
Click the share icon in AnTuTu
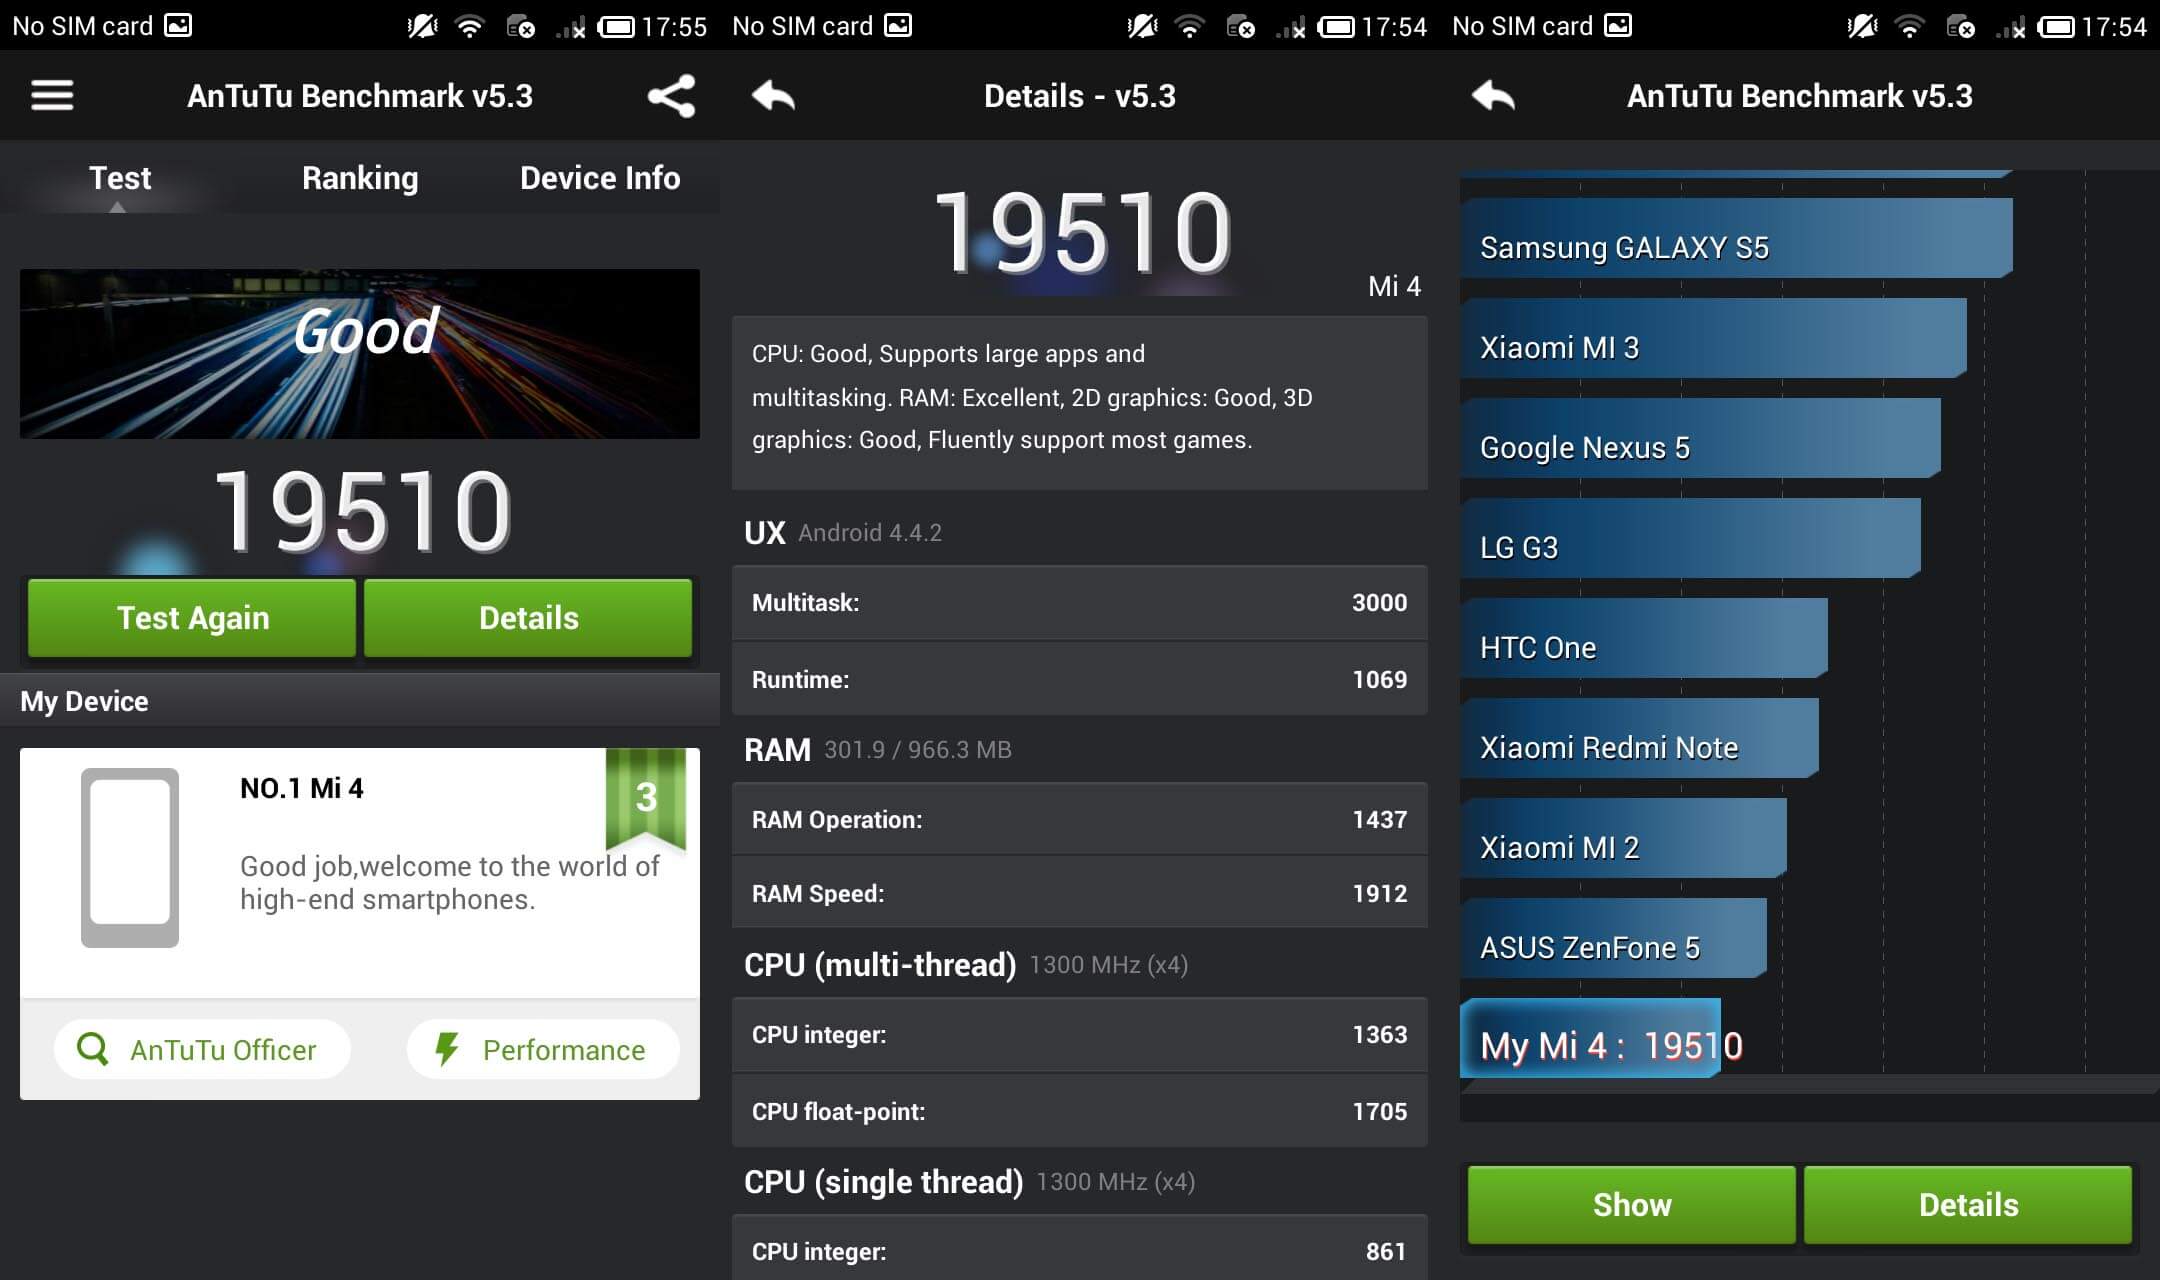[x=670, y=94]
